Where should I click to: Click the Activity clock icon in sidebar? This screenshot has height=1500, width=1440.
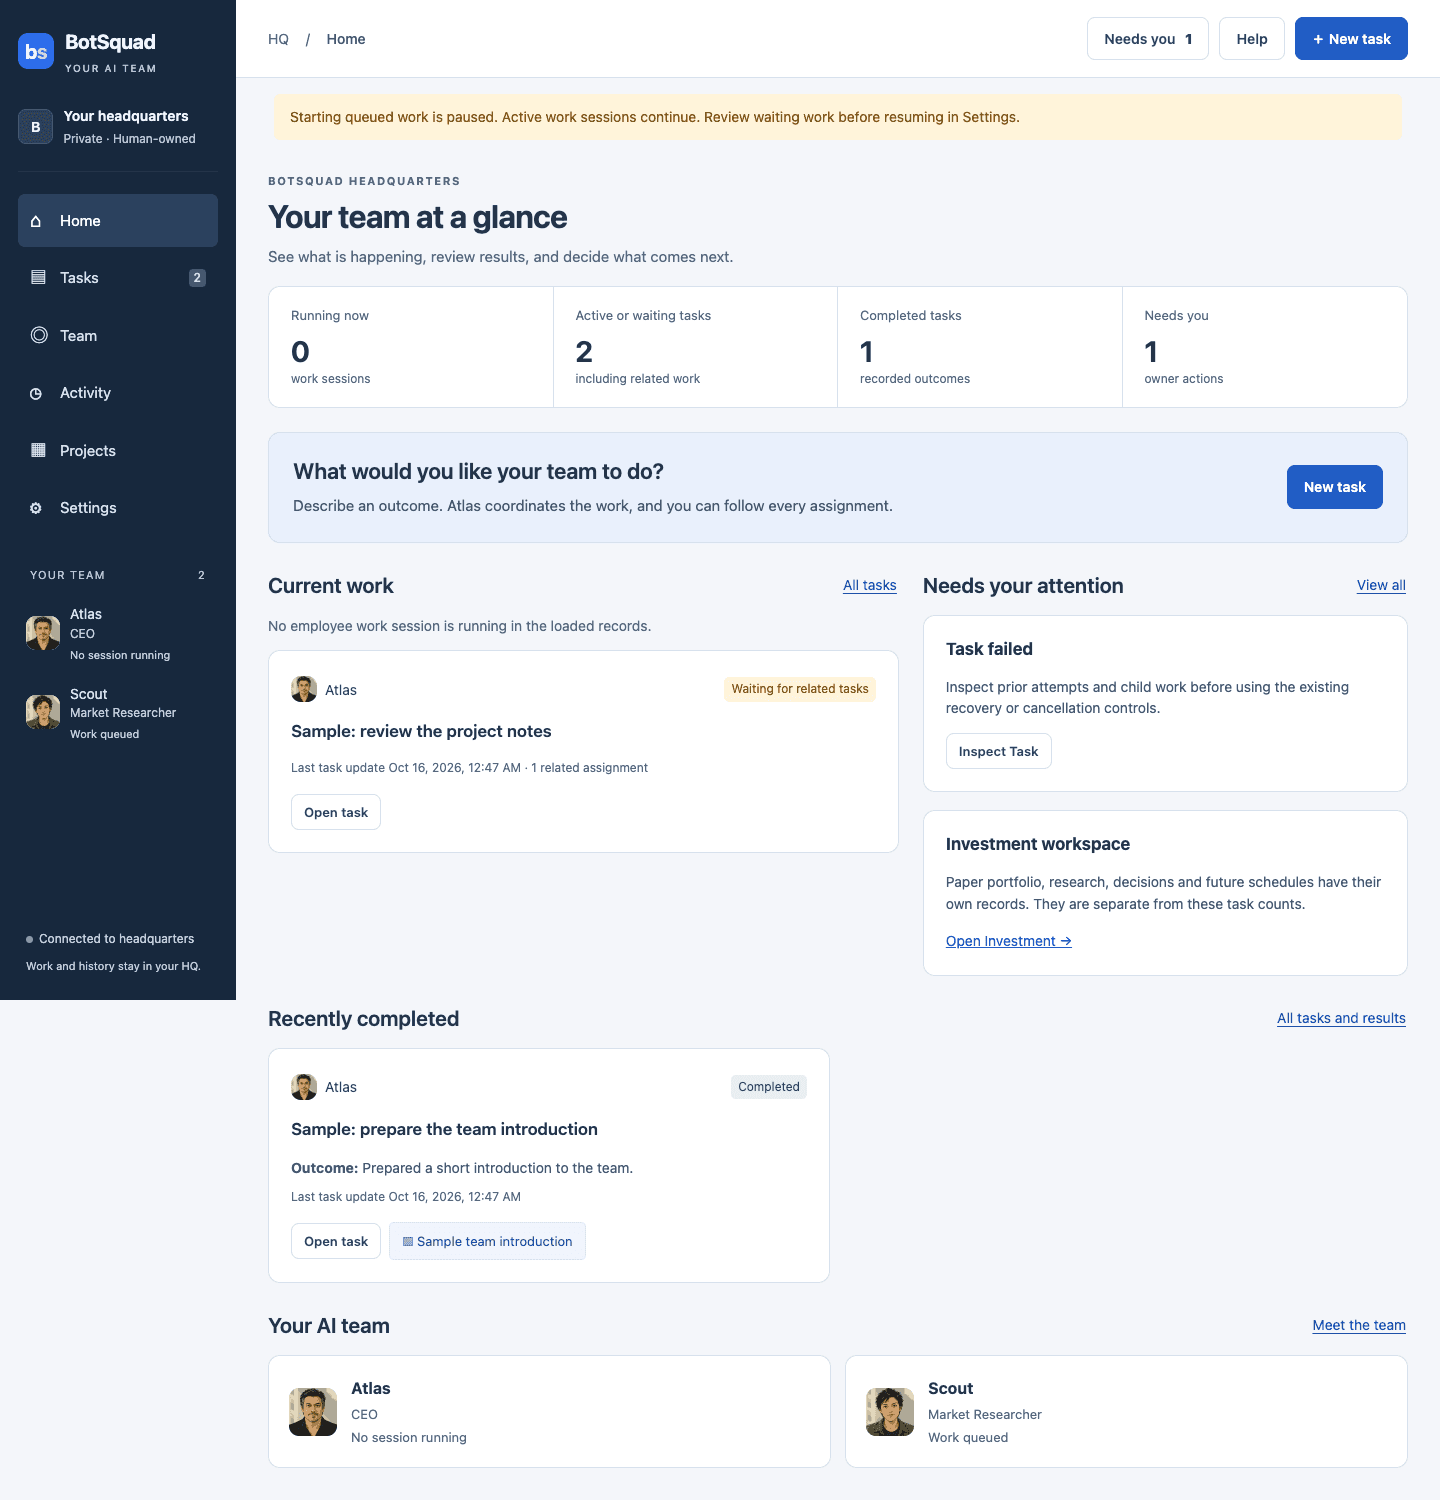point(36,394)
